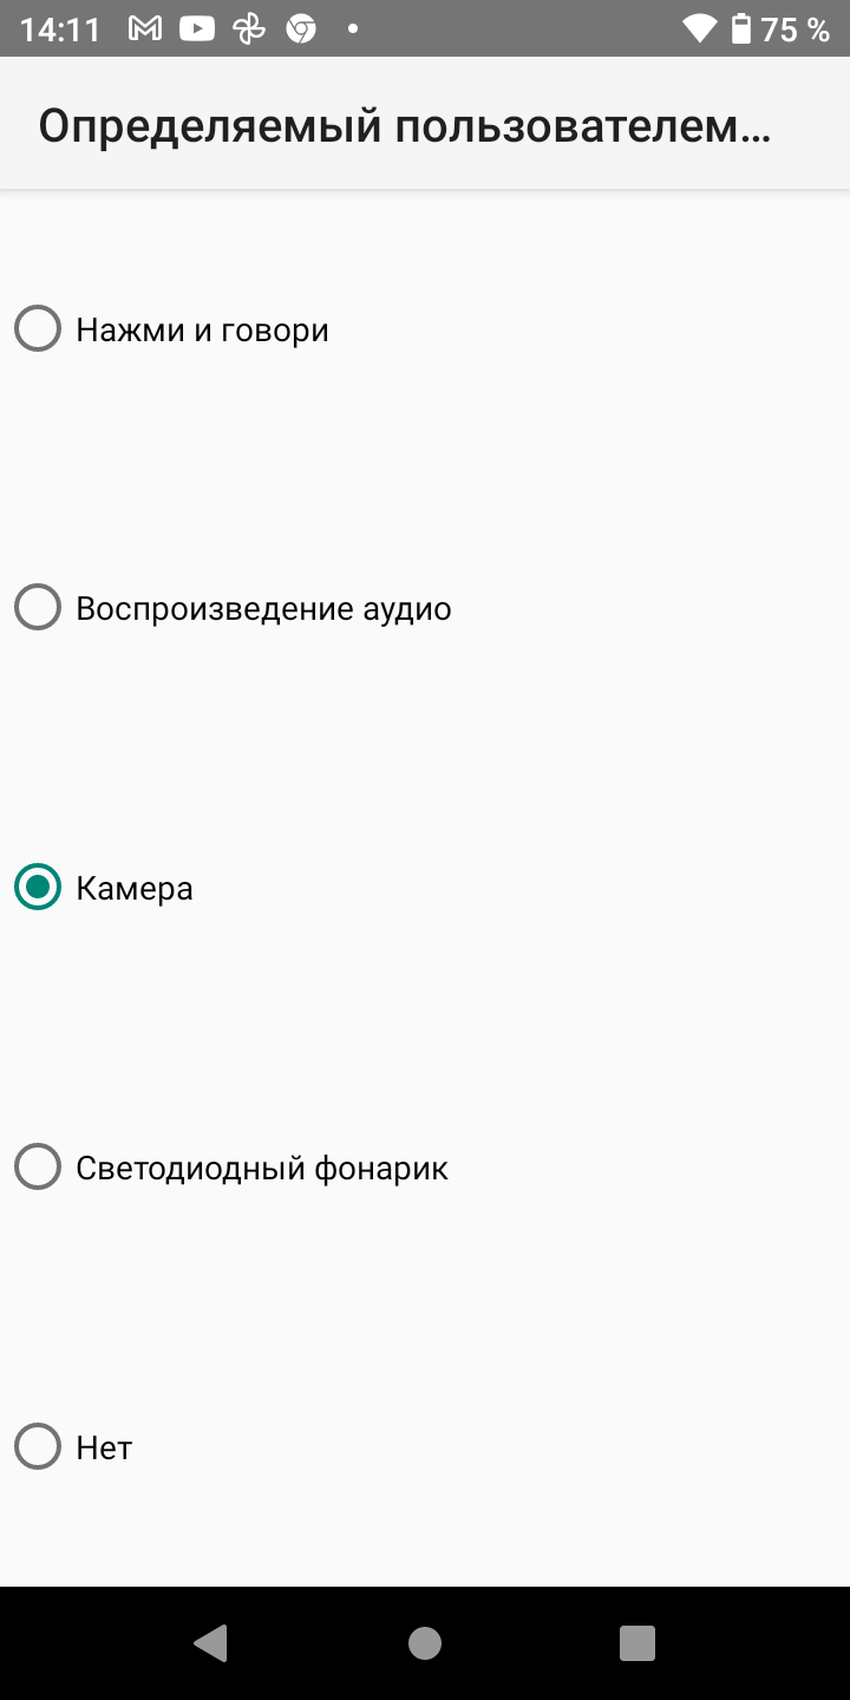Tap the Chrome notification icon
Image resolution: width=850 pixels, height=1700 pixels.
click(x=301, y=29)
